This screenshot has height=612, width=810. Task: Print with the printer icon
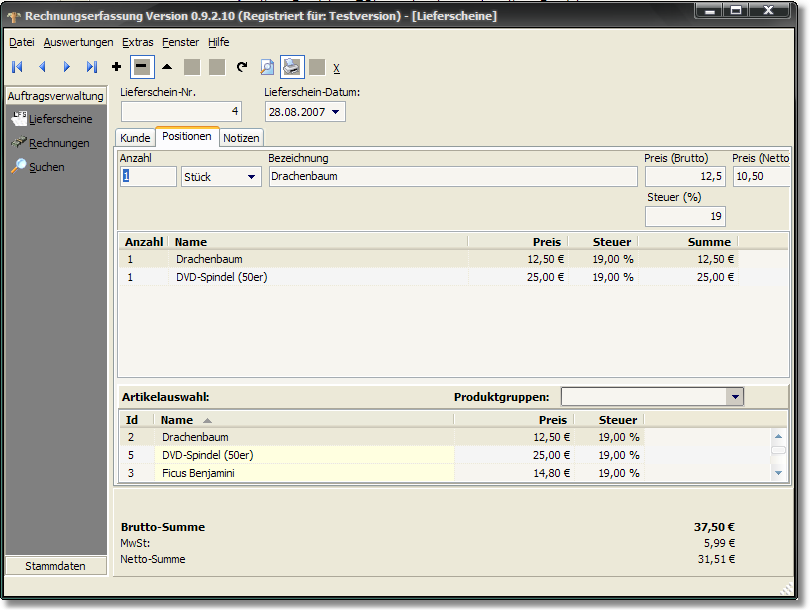coord(292,67)
